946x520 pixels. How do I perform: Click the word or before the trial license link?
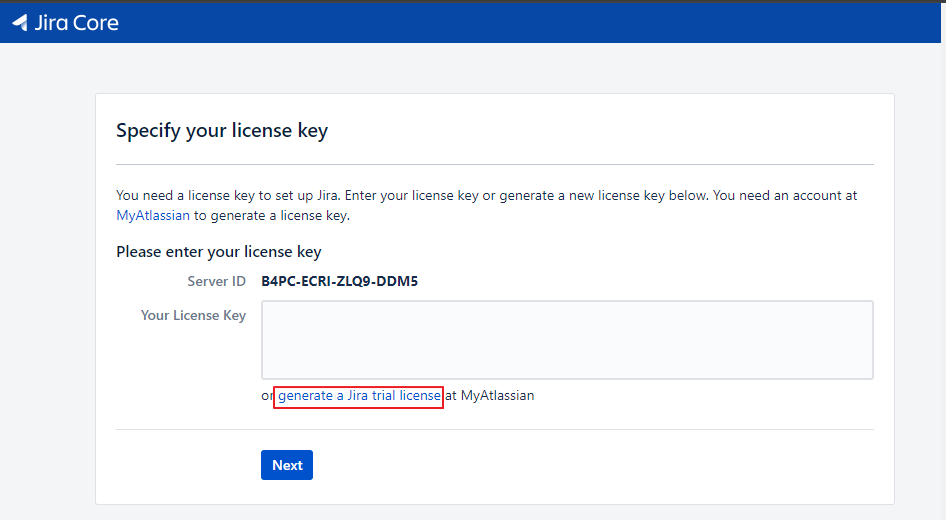[267, 396]
